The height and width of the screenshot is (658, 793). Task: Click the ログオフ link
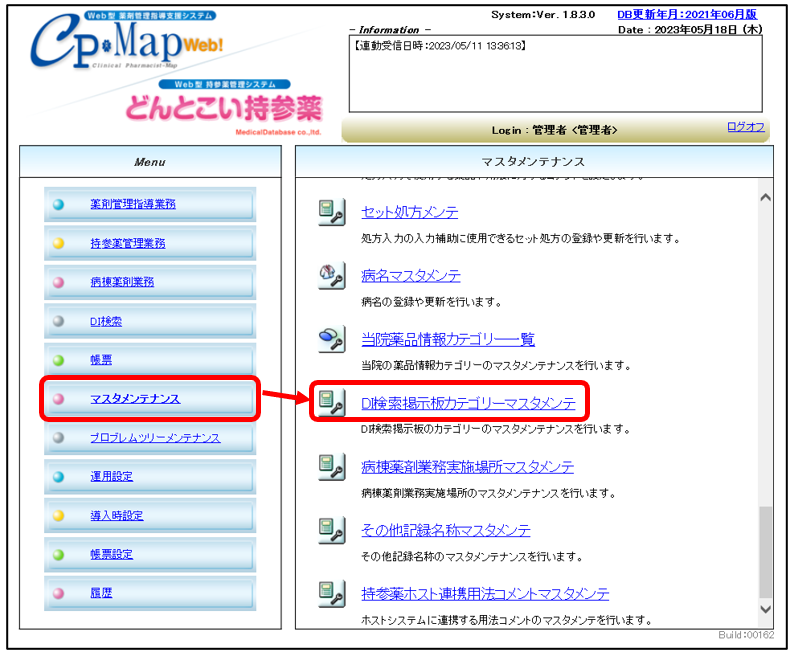click(x=745, y=127)
